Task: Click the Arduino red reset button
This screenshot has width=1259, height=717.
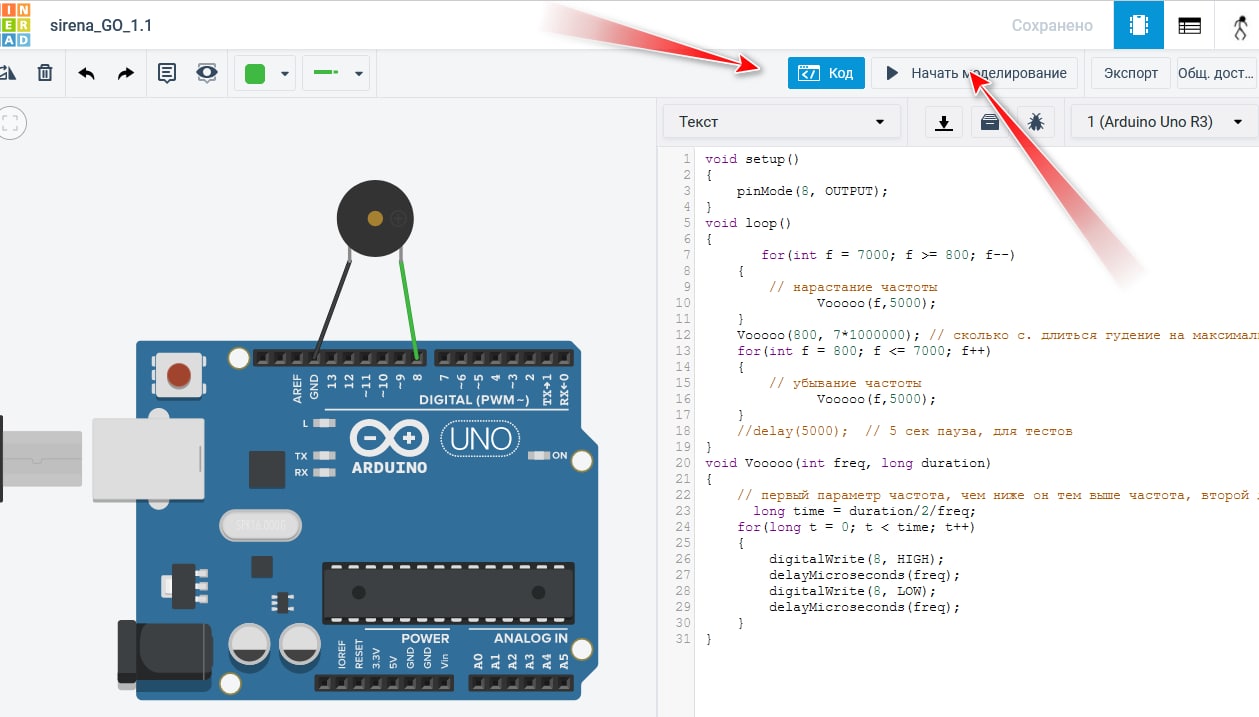Action: point(178,376)
